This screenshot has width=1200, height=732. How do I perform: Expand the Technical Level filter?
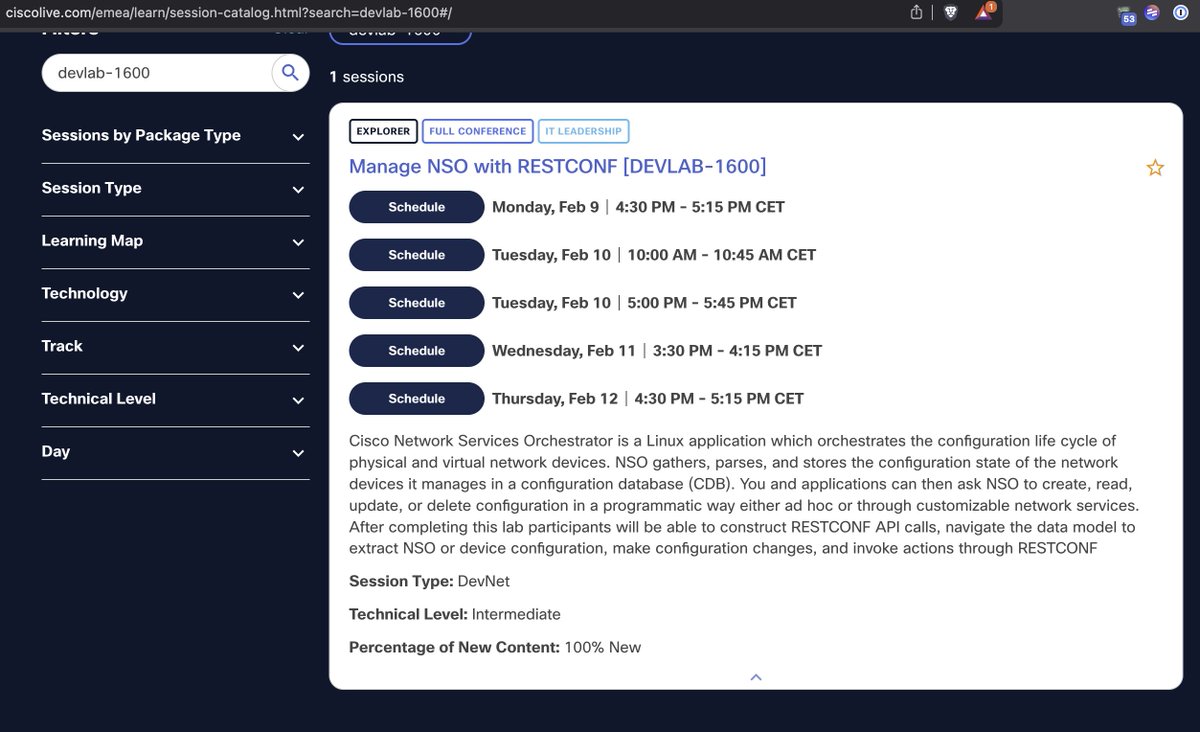pos(175,399)
